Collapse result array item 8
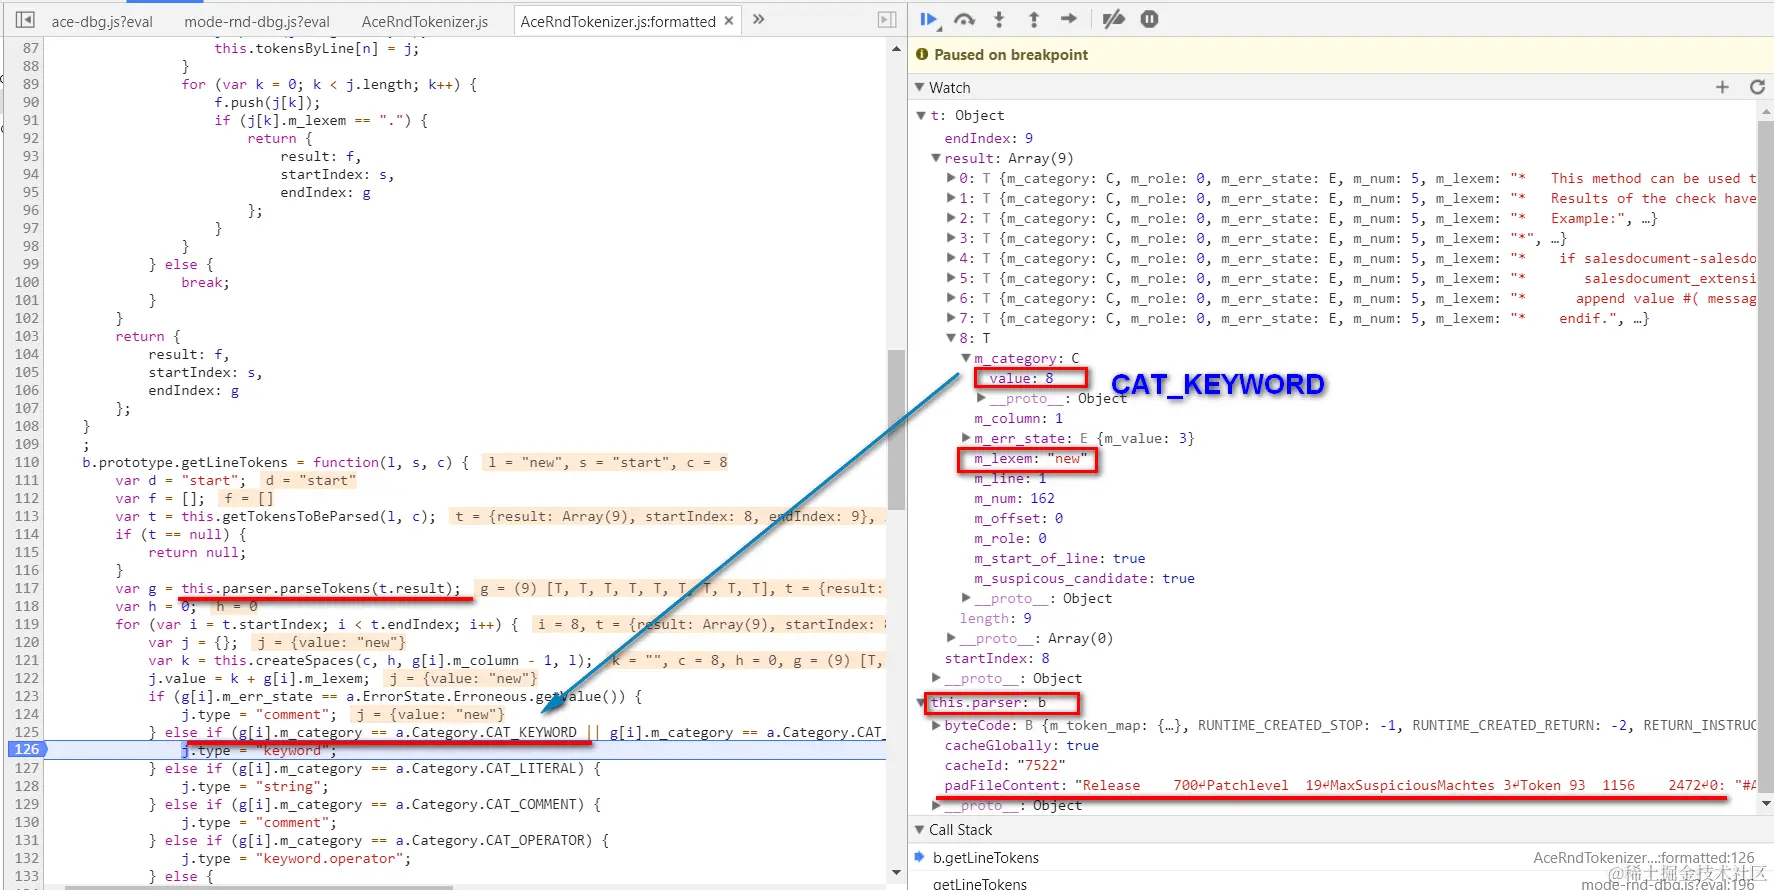 pos(951,338)
